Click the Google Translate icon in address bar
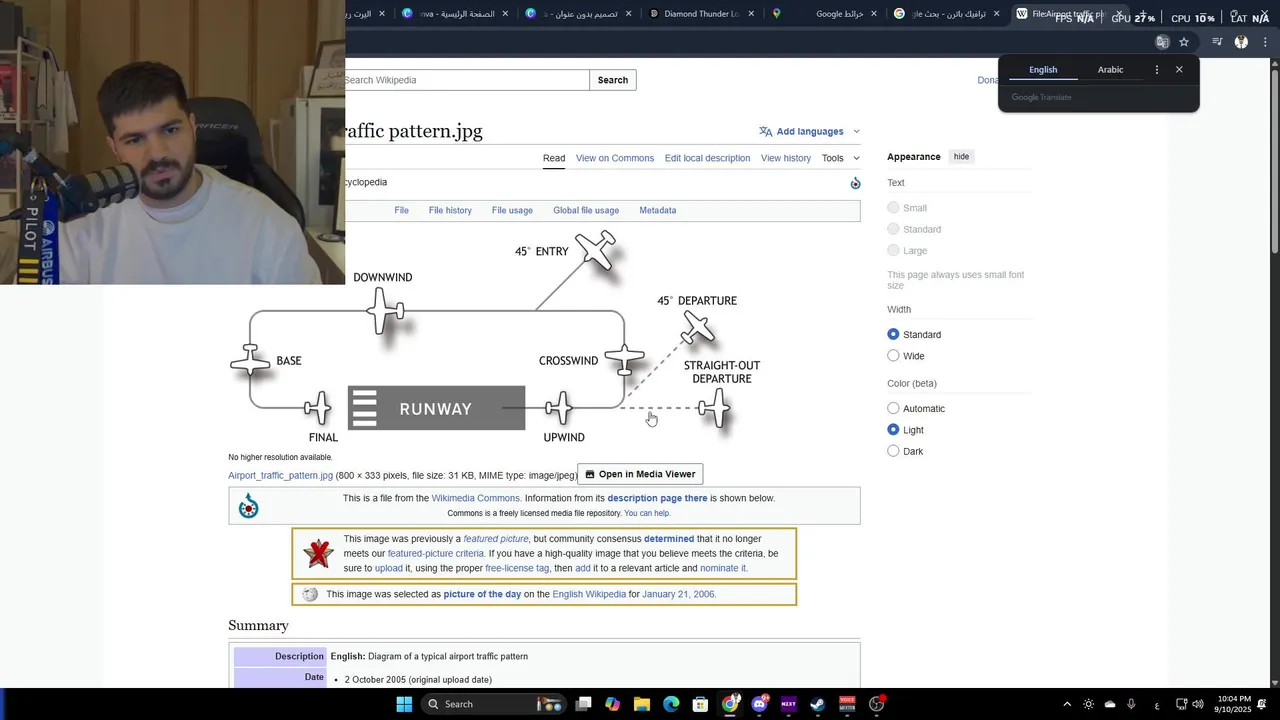1280x720 pixels. click(1162, 42)
